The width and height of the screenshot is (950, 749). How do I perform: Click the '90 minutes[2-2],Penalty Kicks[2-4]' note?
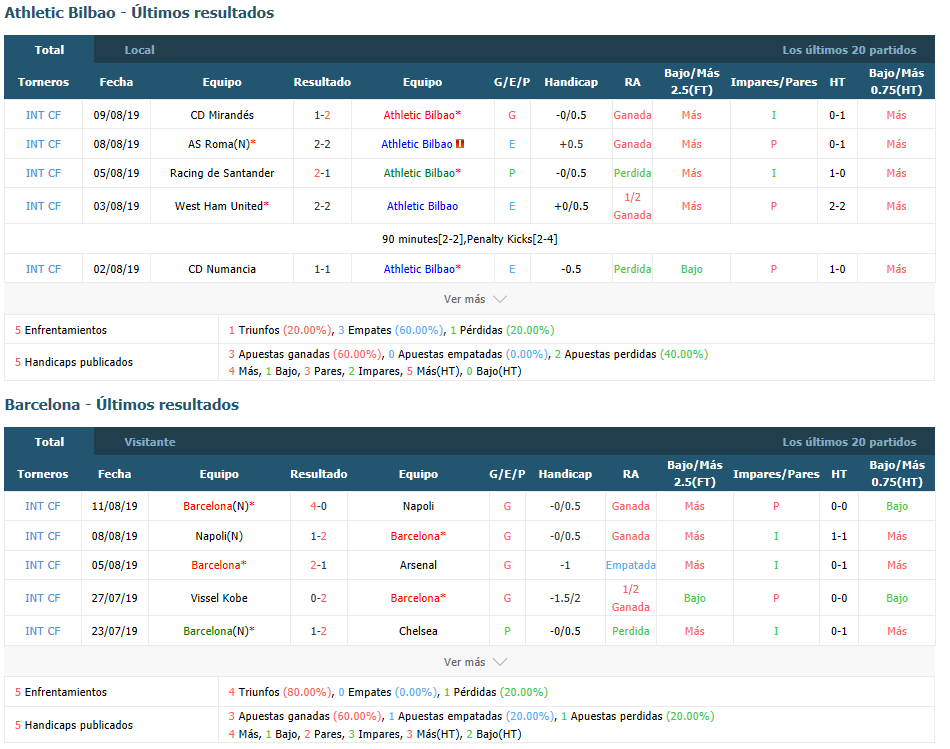point(470,239)
